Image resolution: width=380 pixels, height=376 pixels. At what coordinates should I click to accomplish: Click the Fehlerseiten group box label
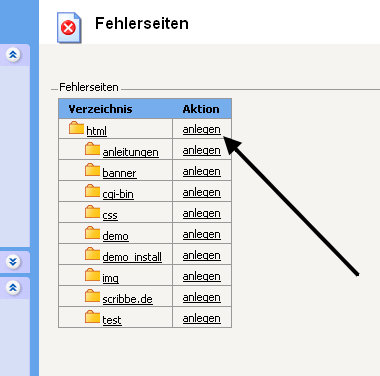(x=89, y=87)
